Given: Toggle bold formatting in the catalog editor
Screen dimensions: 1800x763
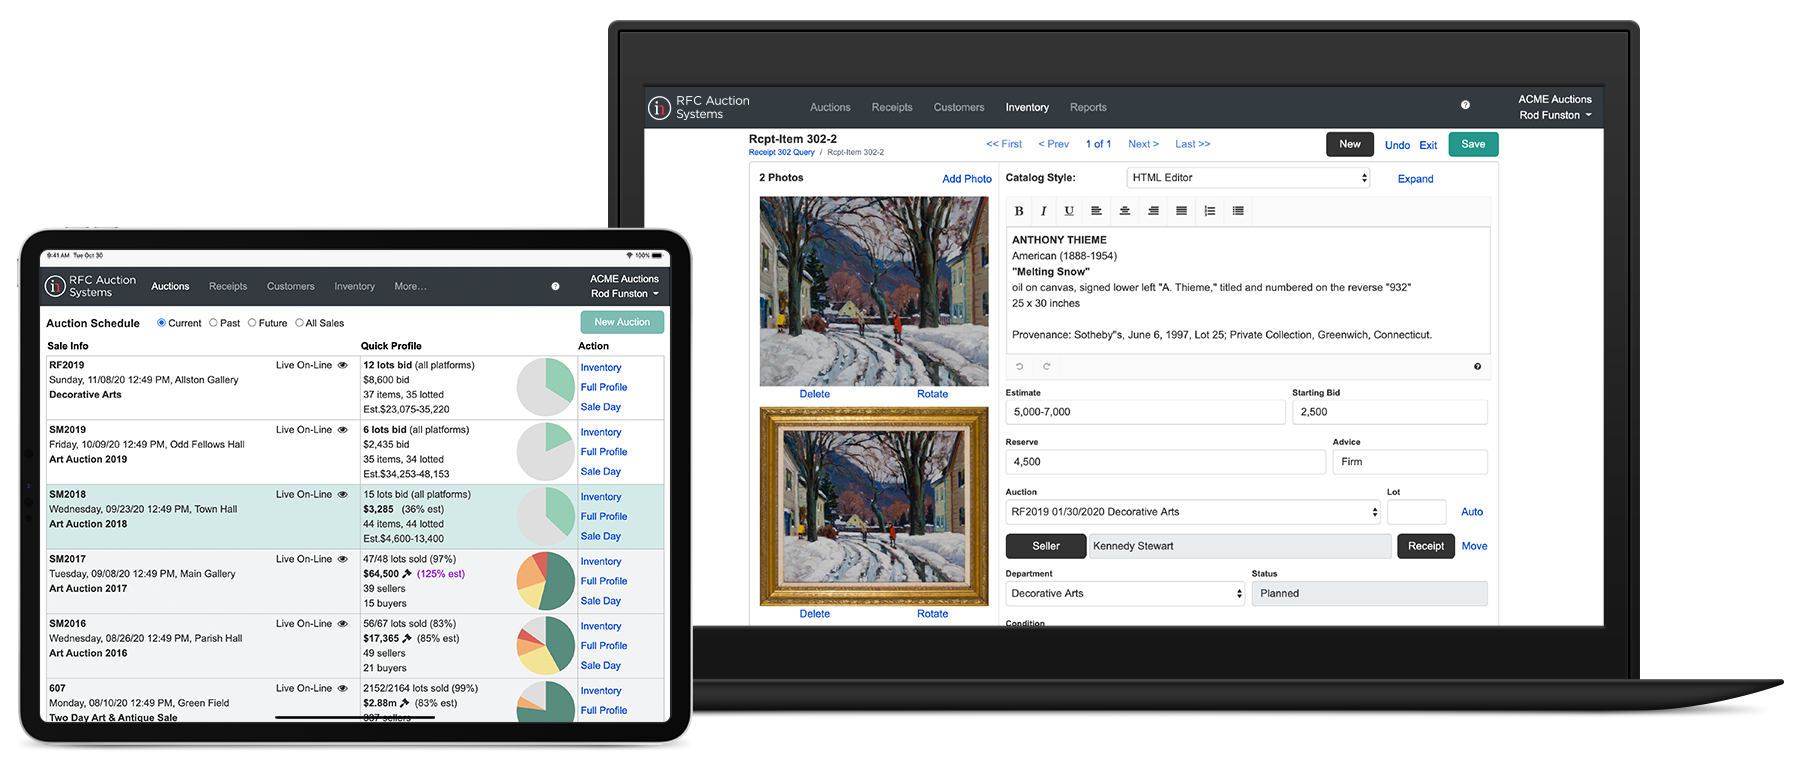Looking at the screenshot, I should point(1019,211).
